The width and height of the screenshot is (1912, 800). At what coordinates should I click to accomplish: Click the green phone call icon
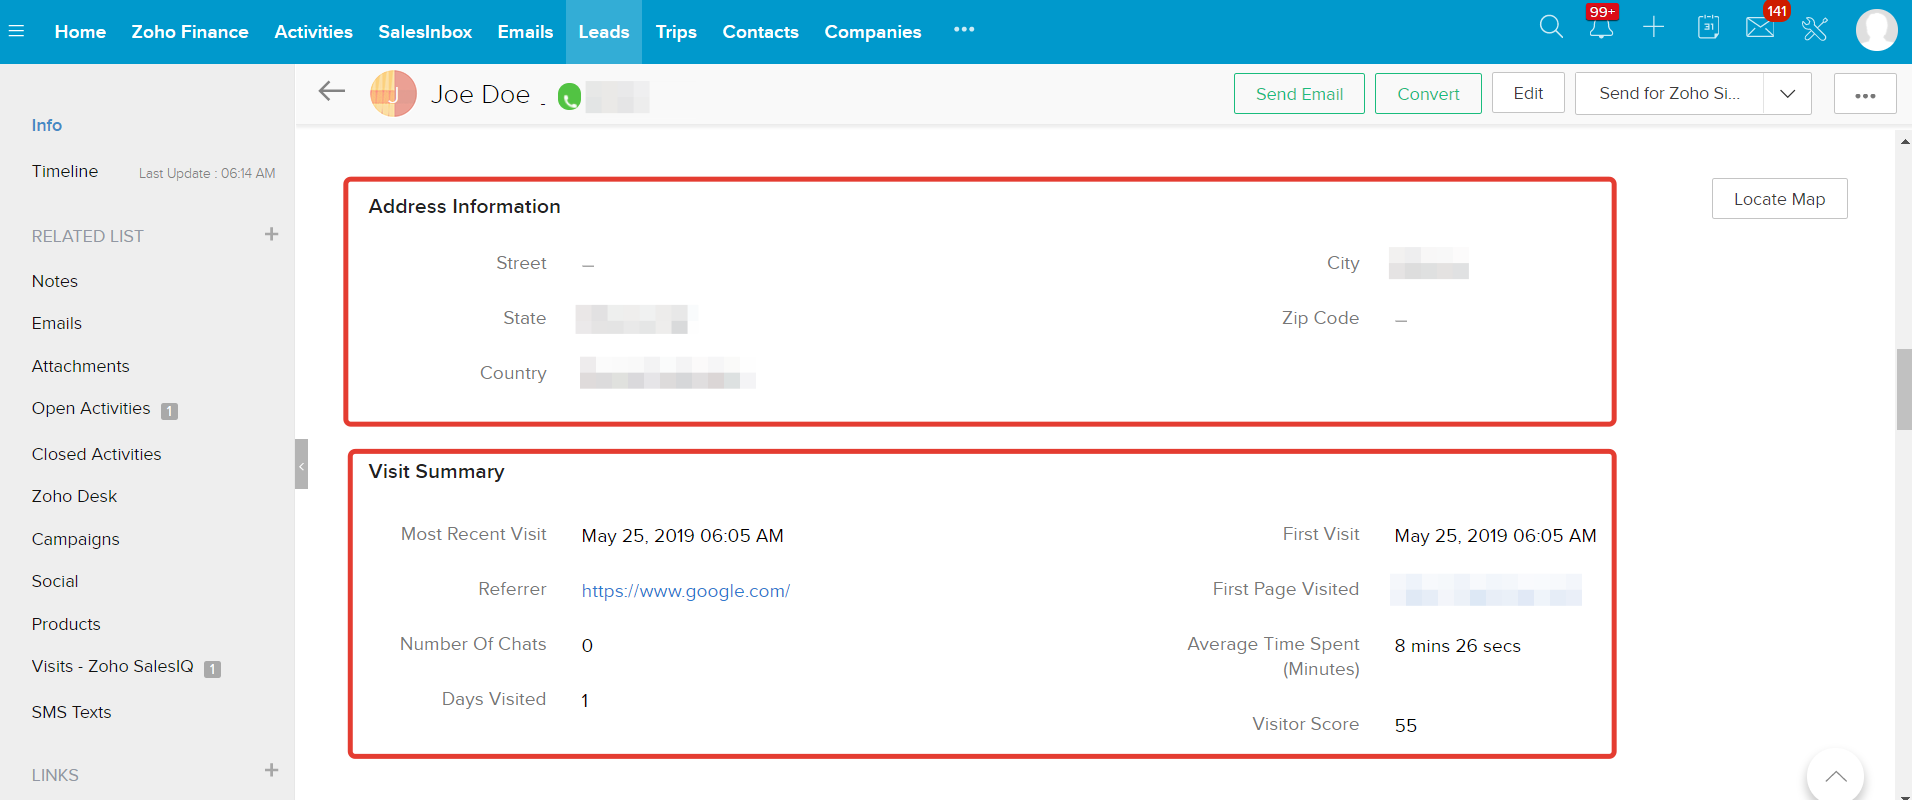point(569,96)
